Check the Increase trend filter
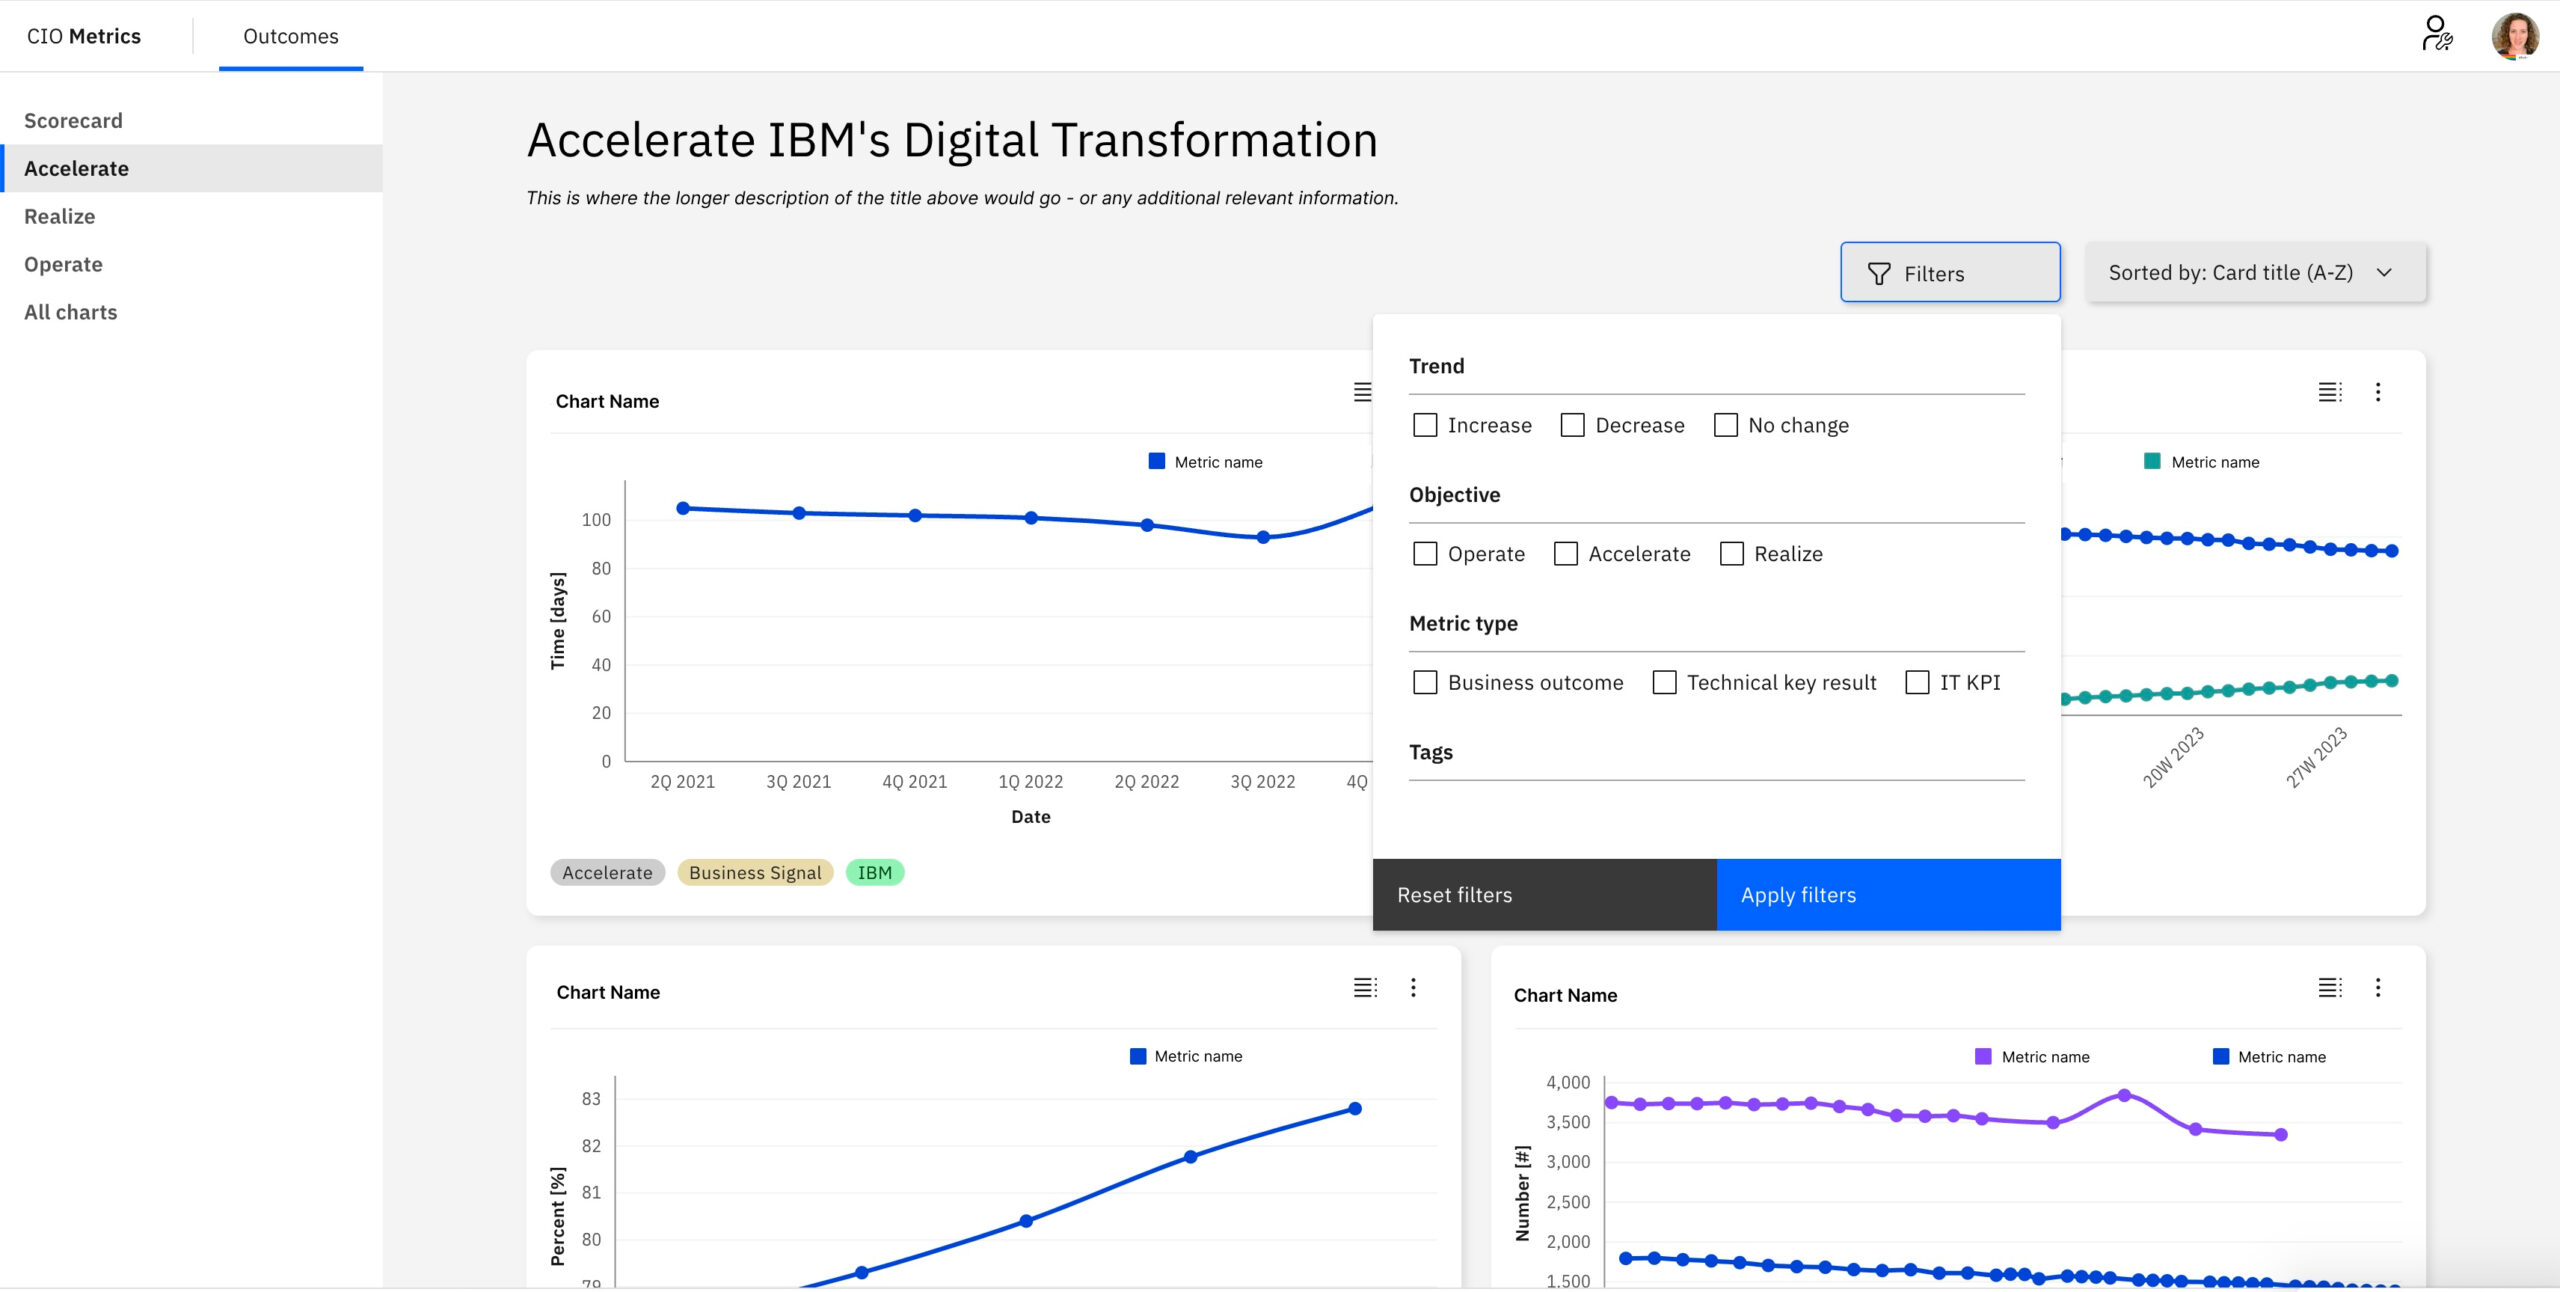Screen dimensions: 2560x1292 [1425, 425]
